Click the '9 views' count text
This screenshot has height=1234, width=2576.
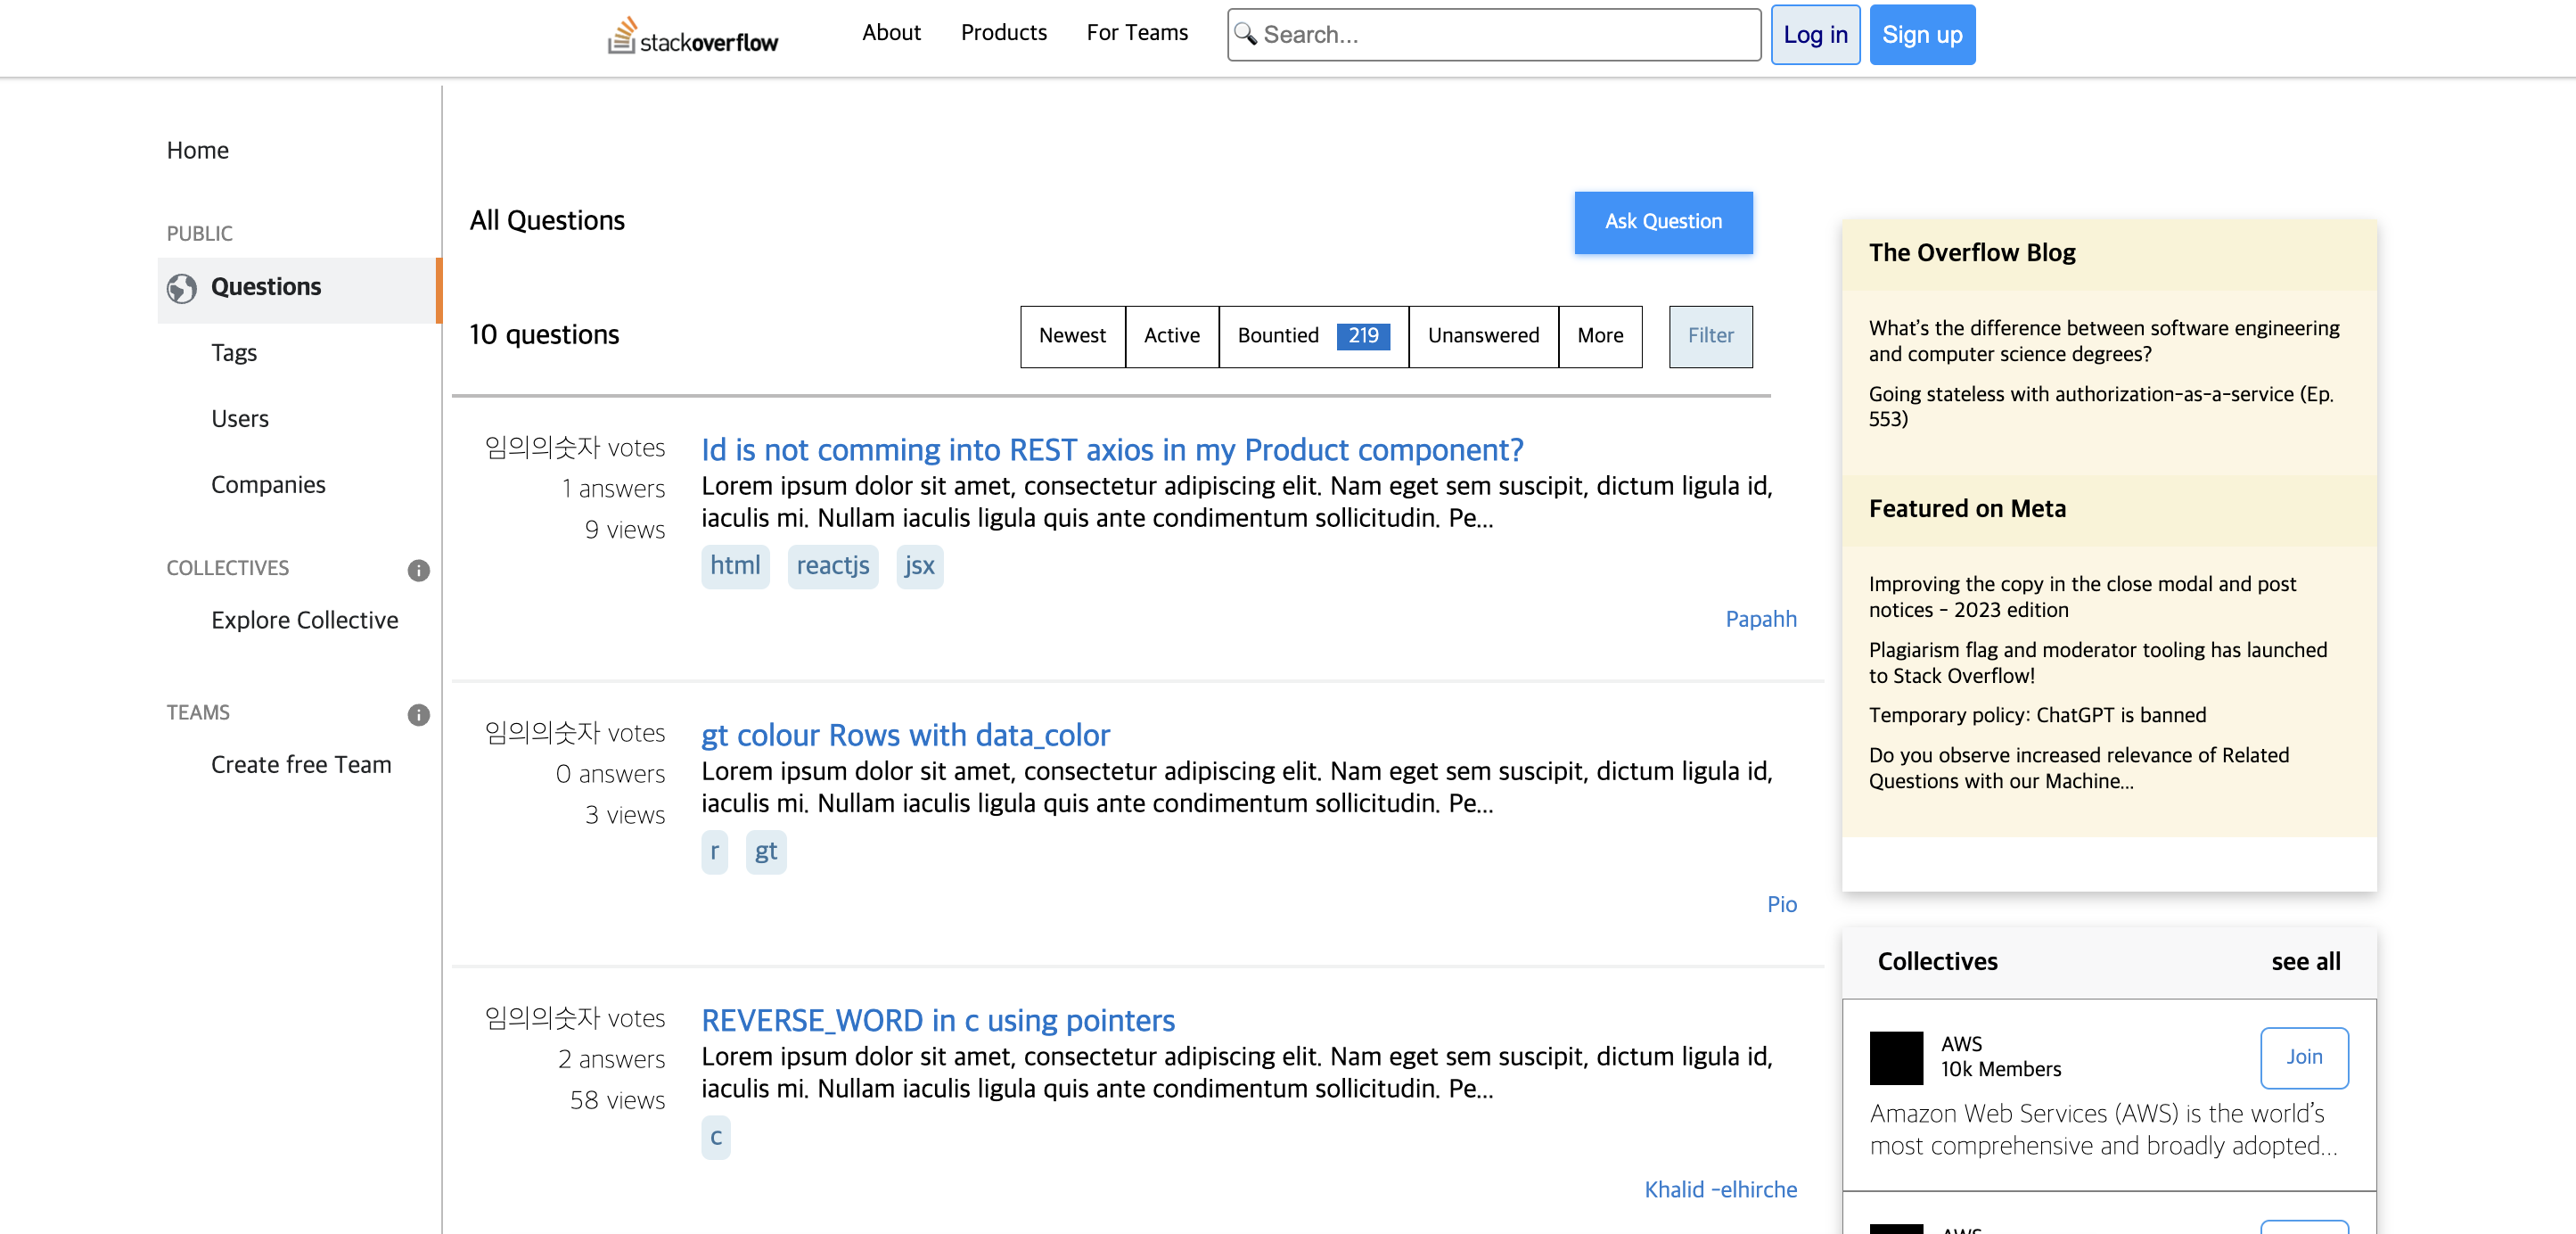tap(625, 530)
